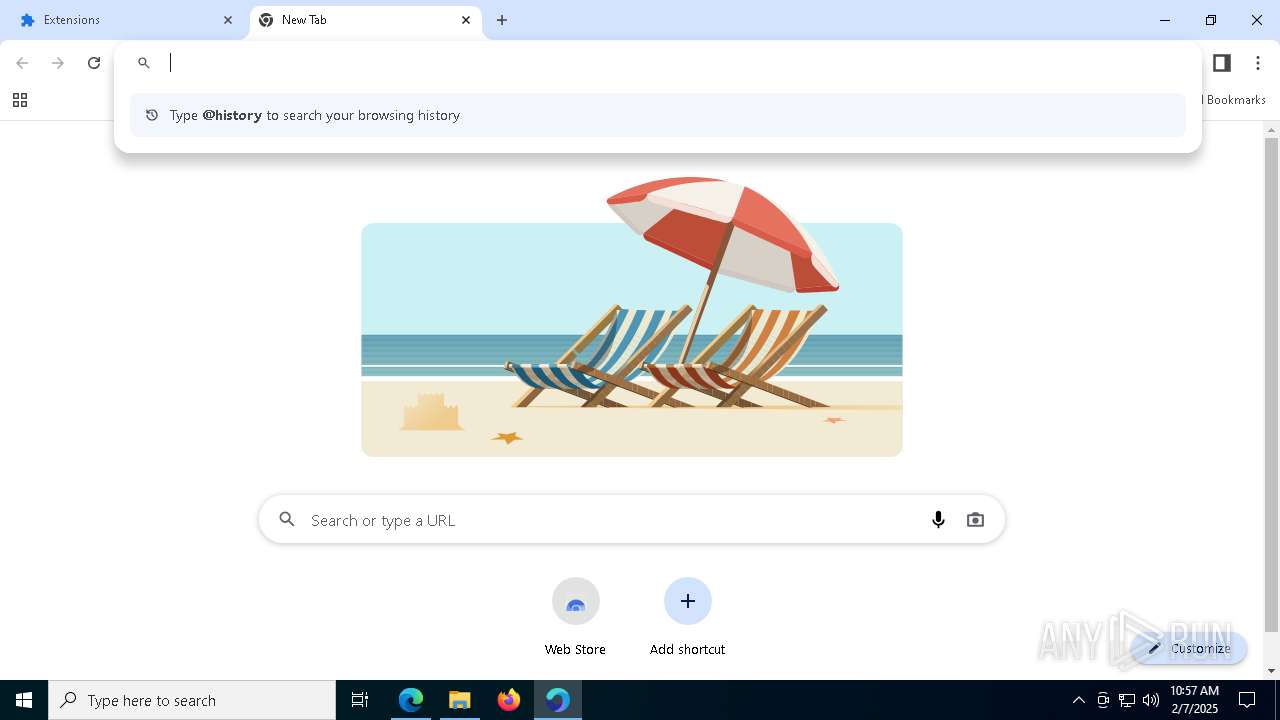Viewport: 1280px width, 720px height.
Task: Launch Microsoft Edge from taskbar
Action: (411, 700)
